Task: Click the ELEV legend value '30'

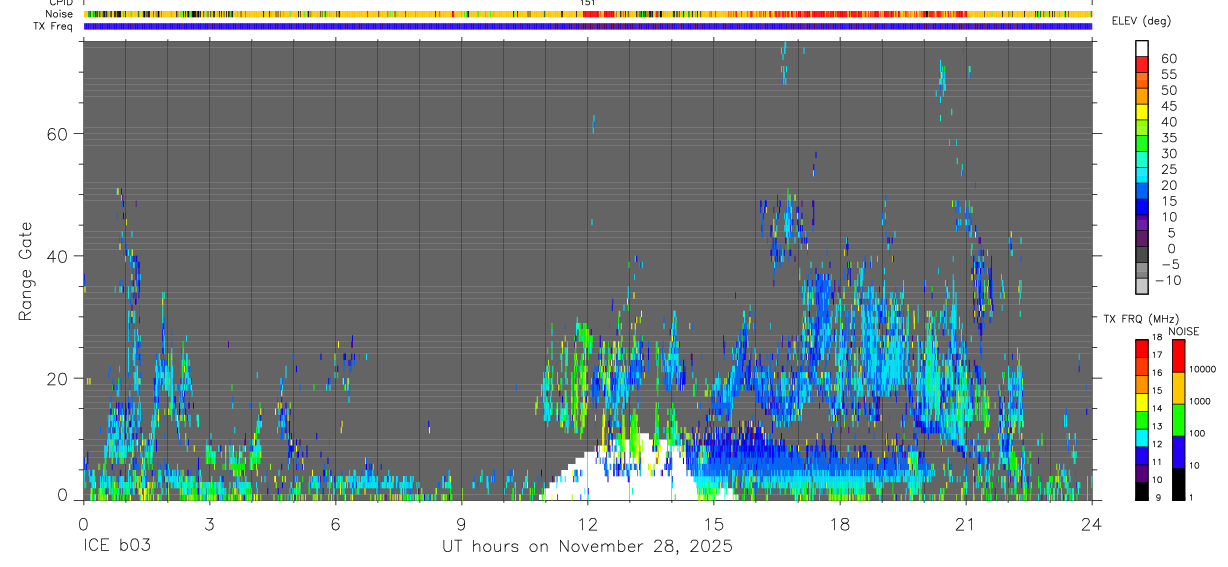Action: (x=1167, y=154)
